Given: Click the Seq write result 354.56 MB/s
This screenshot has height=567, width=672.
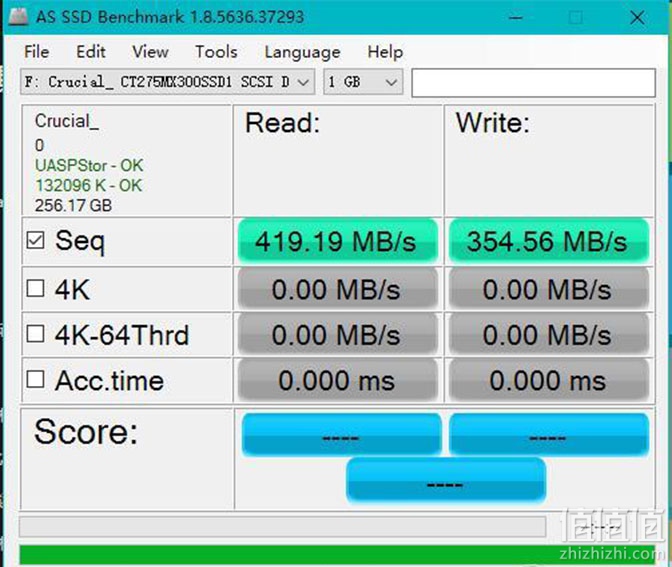Looking at the screenshot, I should [549, 241].
